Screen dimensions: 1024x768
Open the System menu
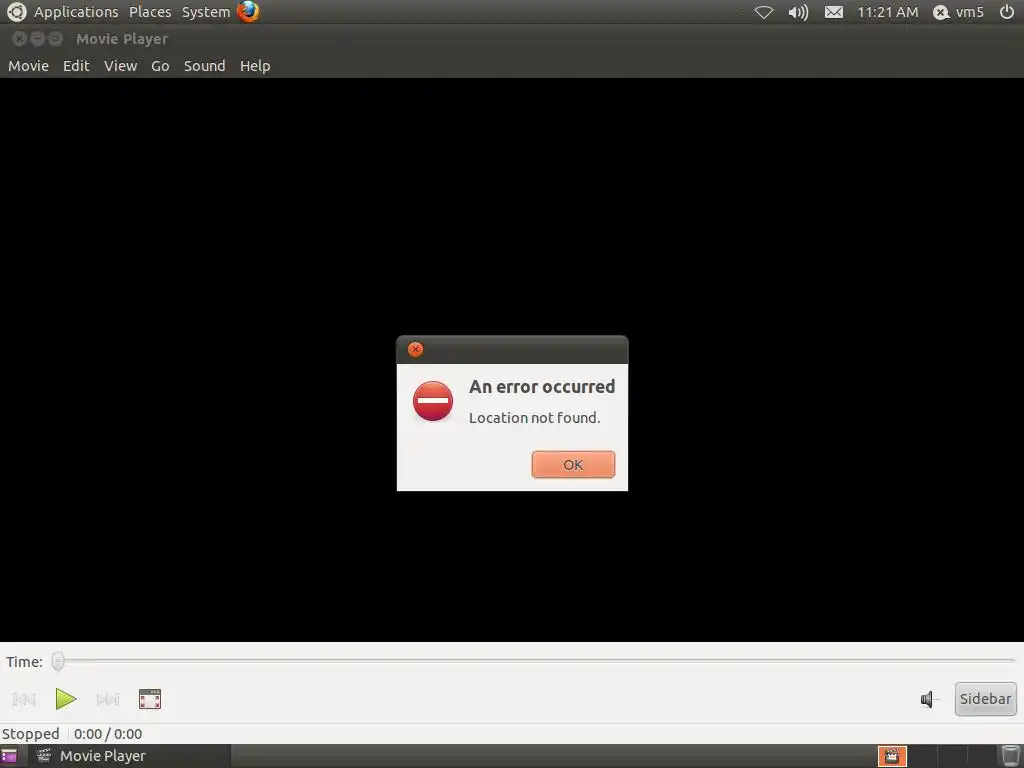coord(206,12)
